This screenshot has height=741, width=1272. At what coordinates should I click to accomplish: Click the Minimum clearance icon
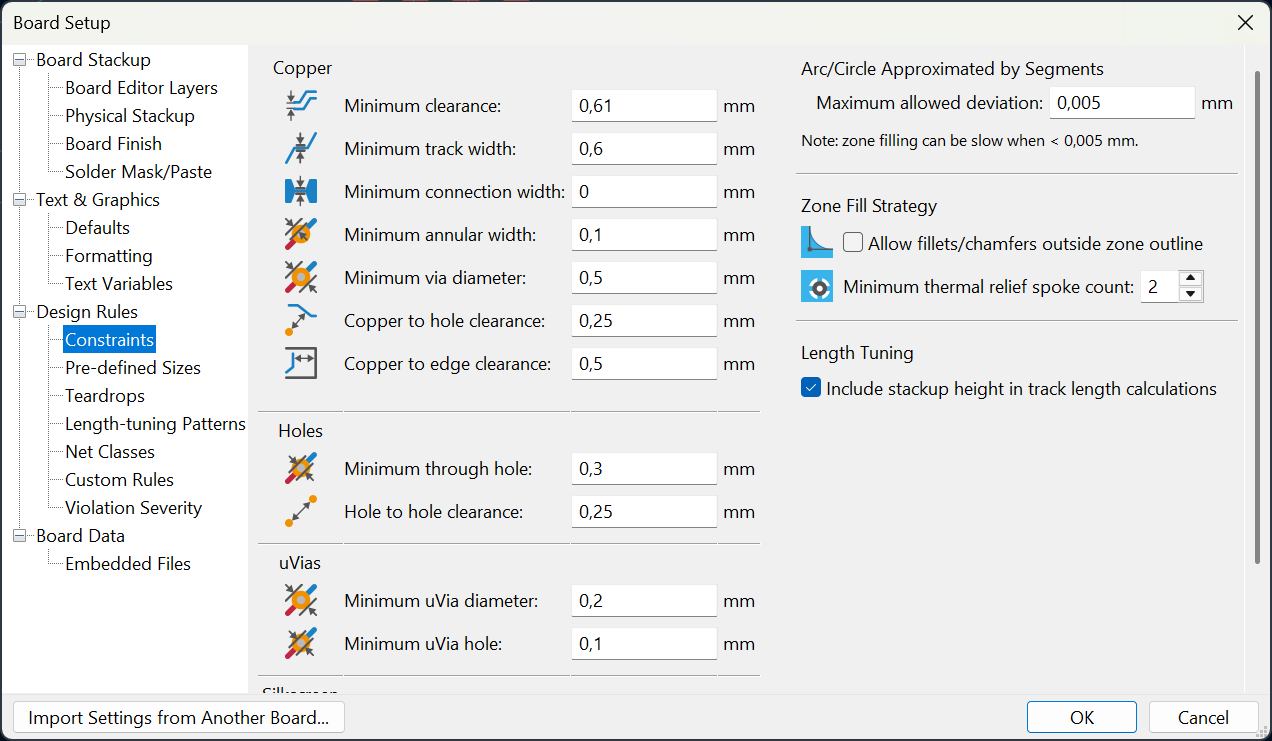pyautogui.click(x=300, y=105)
